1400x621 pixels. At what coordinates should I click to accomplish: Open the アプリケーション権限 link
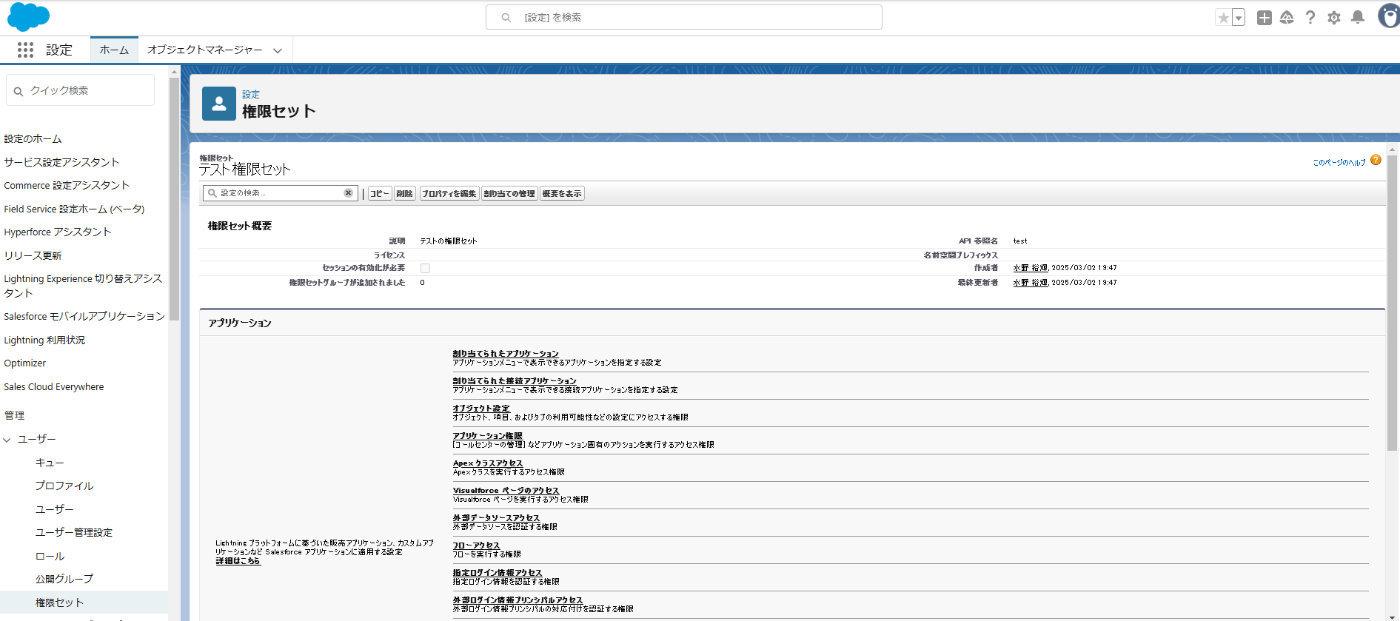pyautogui.click(x=487, y=435)
